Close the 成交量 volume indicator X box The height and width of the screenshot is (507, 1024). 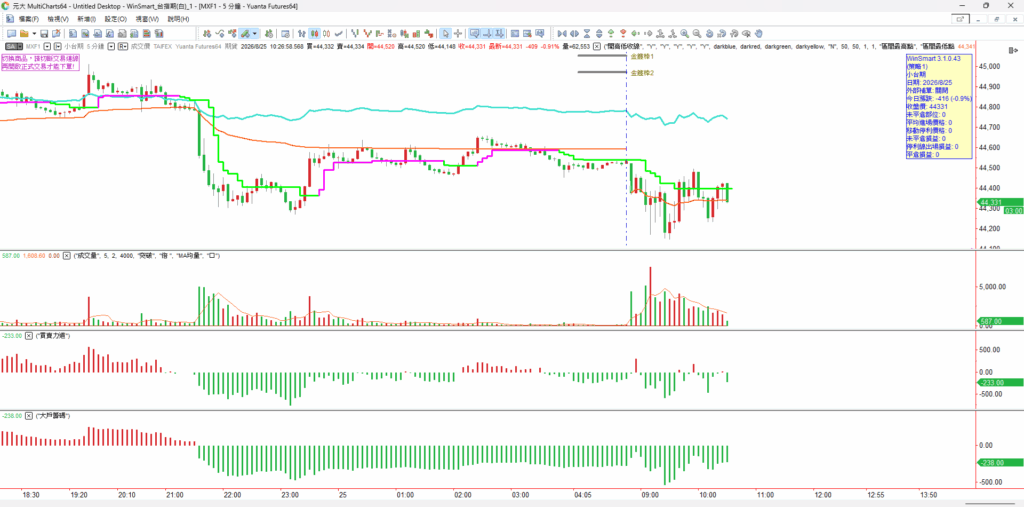click(x=66, y=256)
